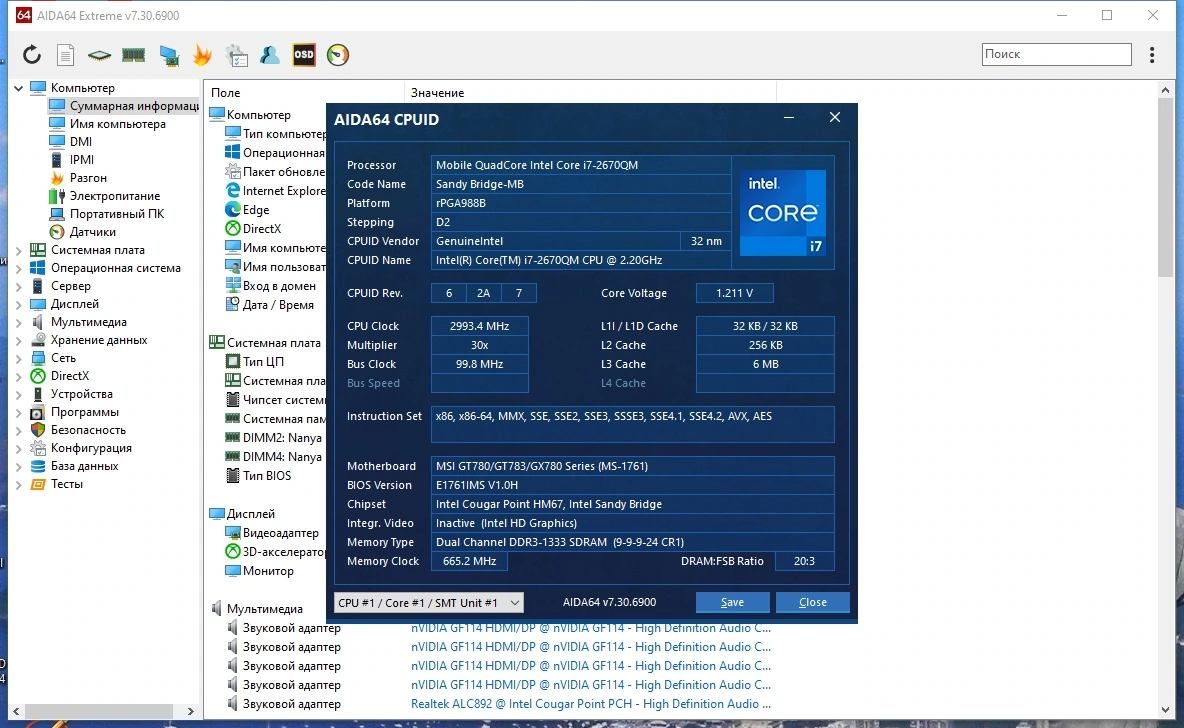Click the blue user silhouette toolbar icon

pyautogui.click(x=270, y=54)
